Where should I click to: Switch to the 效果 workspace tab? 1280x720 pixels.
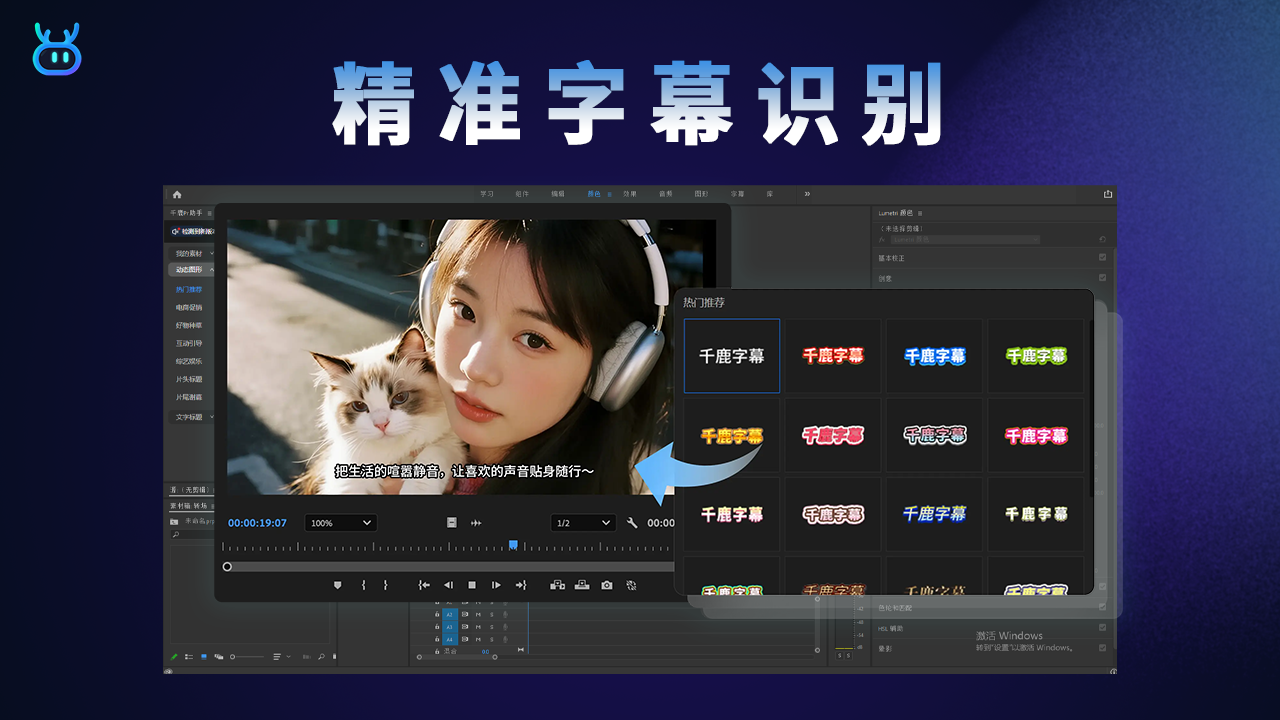[629, 194]
